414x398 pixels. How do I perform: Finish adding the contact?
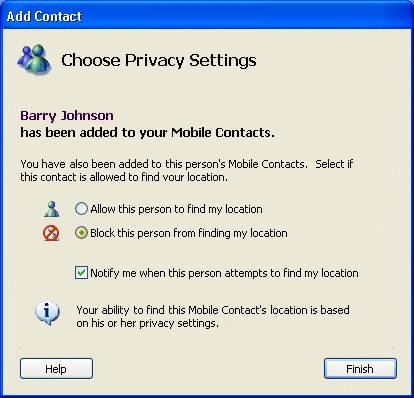click(360, 369)
